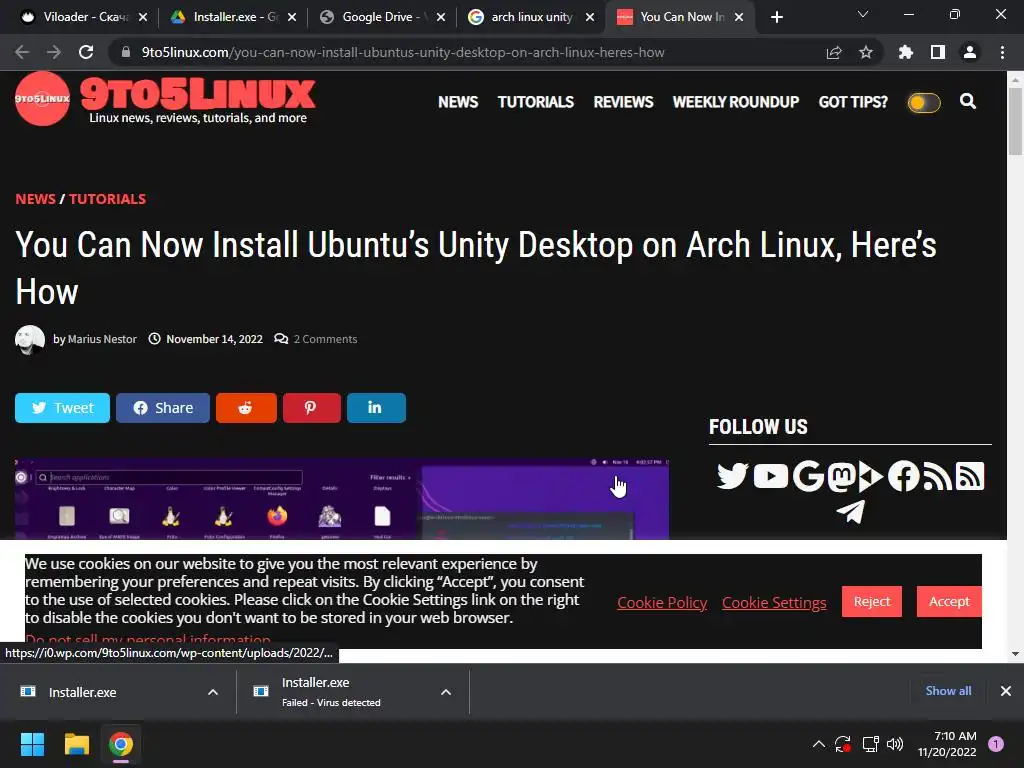Open the tab search dropdown arrow
Viewport: 1024px width, 768px height.
[x=863, y=14]
